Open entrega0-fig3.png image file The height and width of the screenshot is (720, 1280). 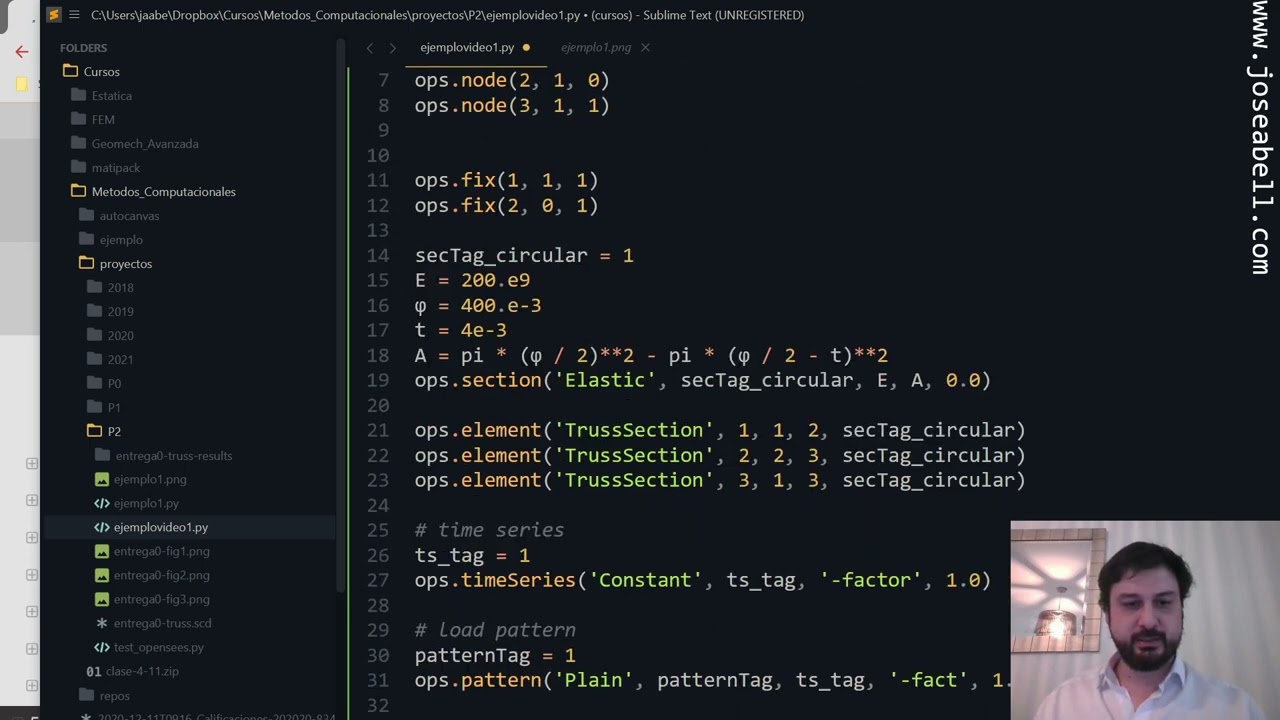click(x=162, y=600)
